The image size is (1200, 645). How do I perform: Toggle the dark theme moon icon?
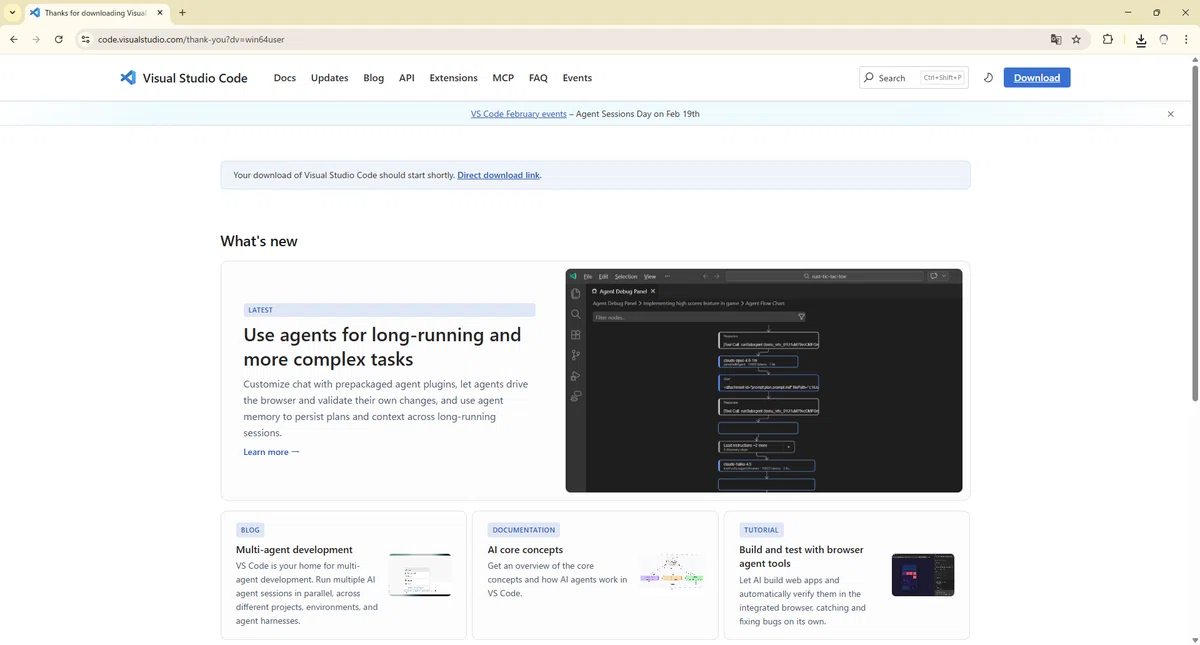point(988,78)
